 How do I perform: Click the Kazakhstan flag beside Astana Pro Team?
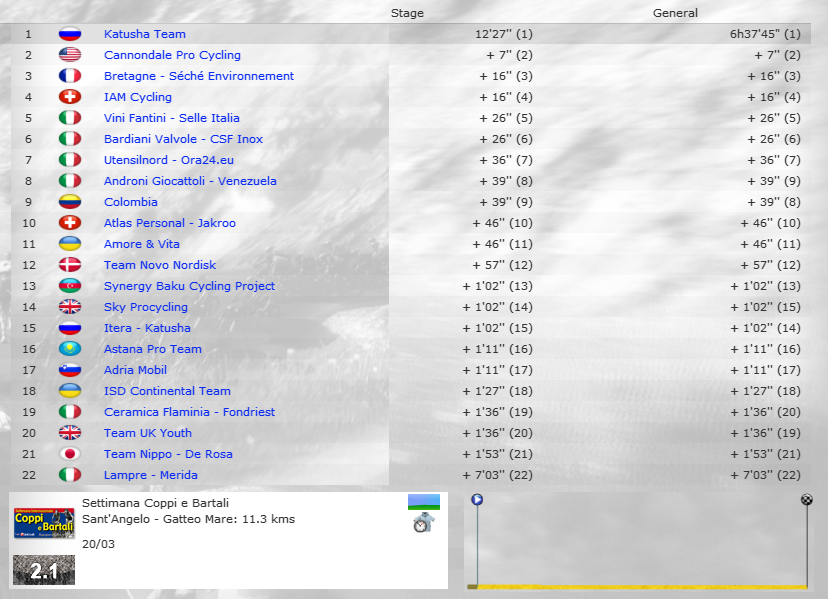[x=70, y=349]
